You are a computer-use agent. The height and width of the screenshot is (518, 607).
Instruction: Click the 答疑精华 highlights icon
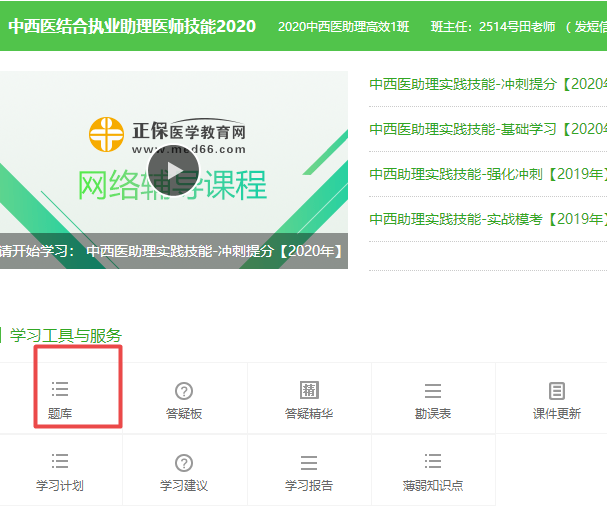coord(309,399)
